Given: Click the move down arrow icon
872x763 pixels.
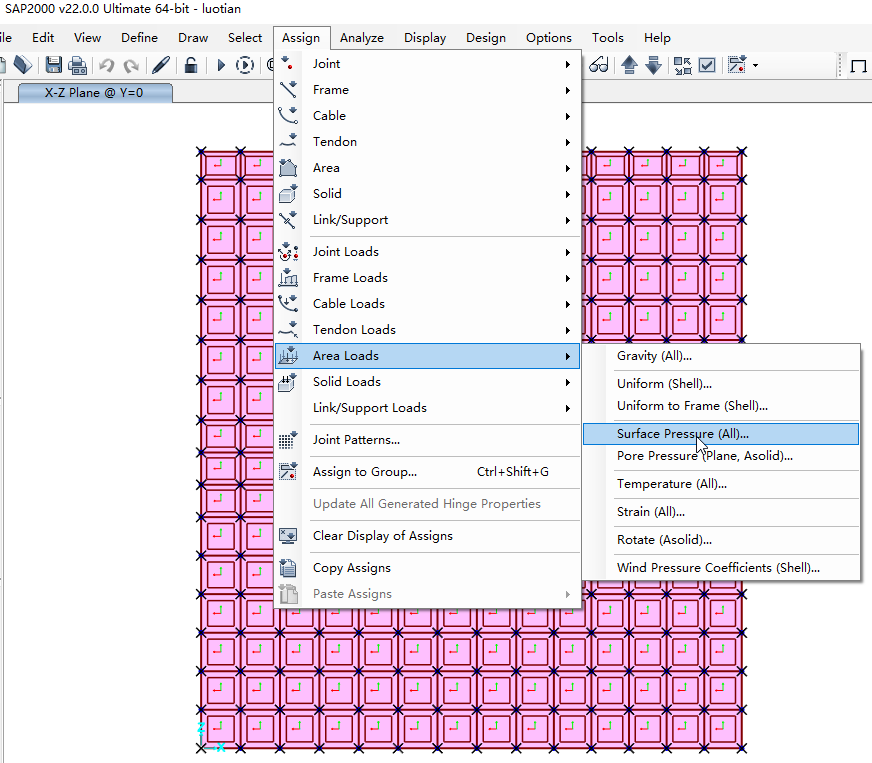Looking at the screenshot, I should [x=653, y=65].
